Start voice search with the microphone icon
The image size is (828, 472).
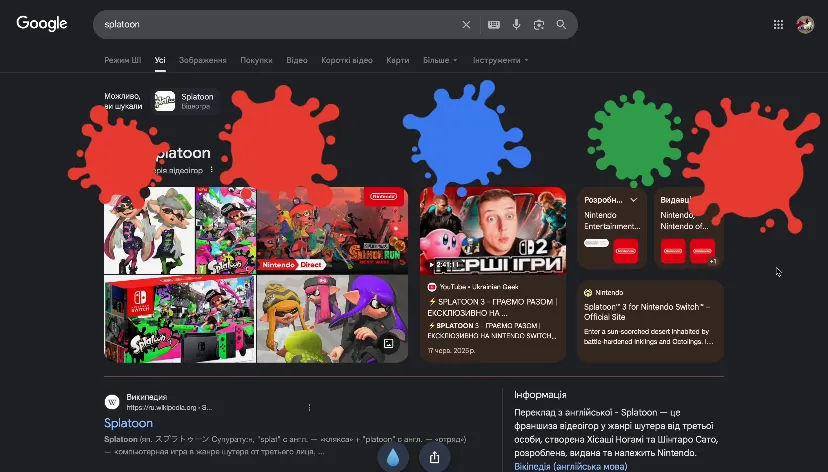[x=516, y=24]
